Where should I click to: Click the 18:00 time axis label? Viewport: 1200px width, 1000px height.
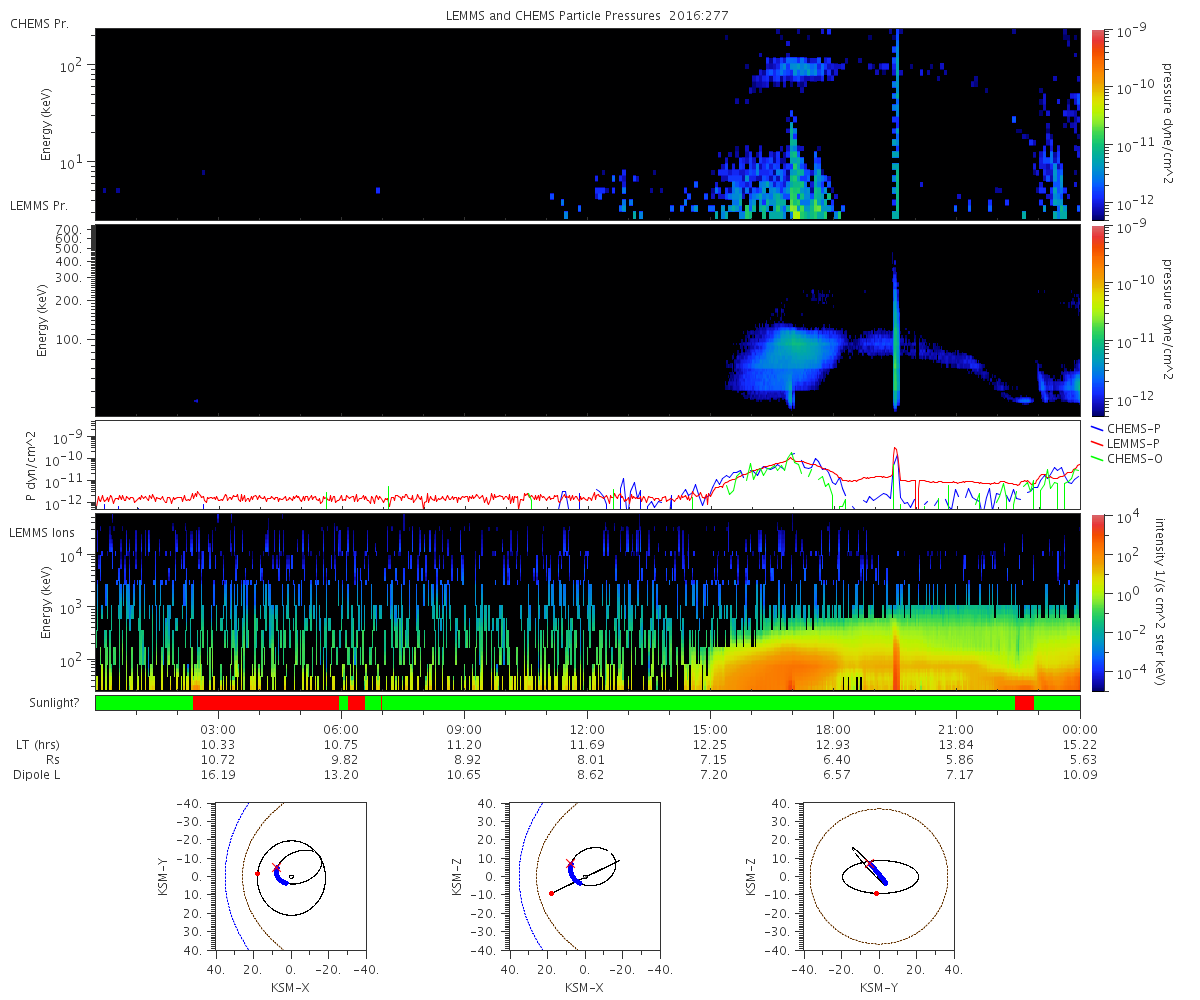(833, 730)
